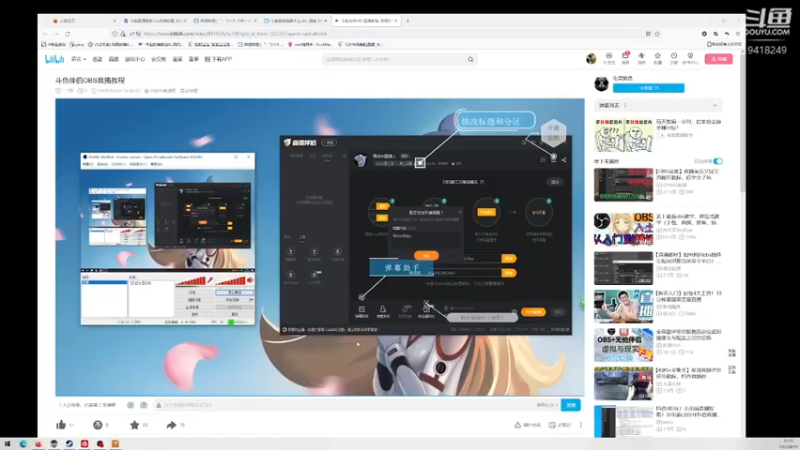Open the anime nav item
This screenshot has width=800, height=450.
[97, 59]
